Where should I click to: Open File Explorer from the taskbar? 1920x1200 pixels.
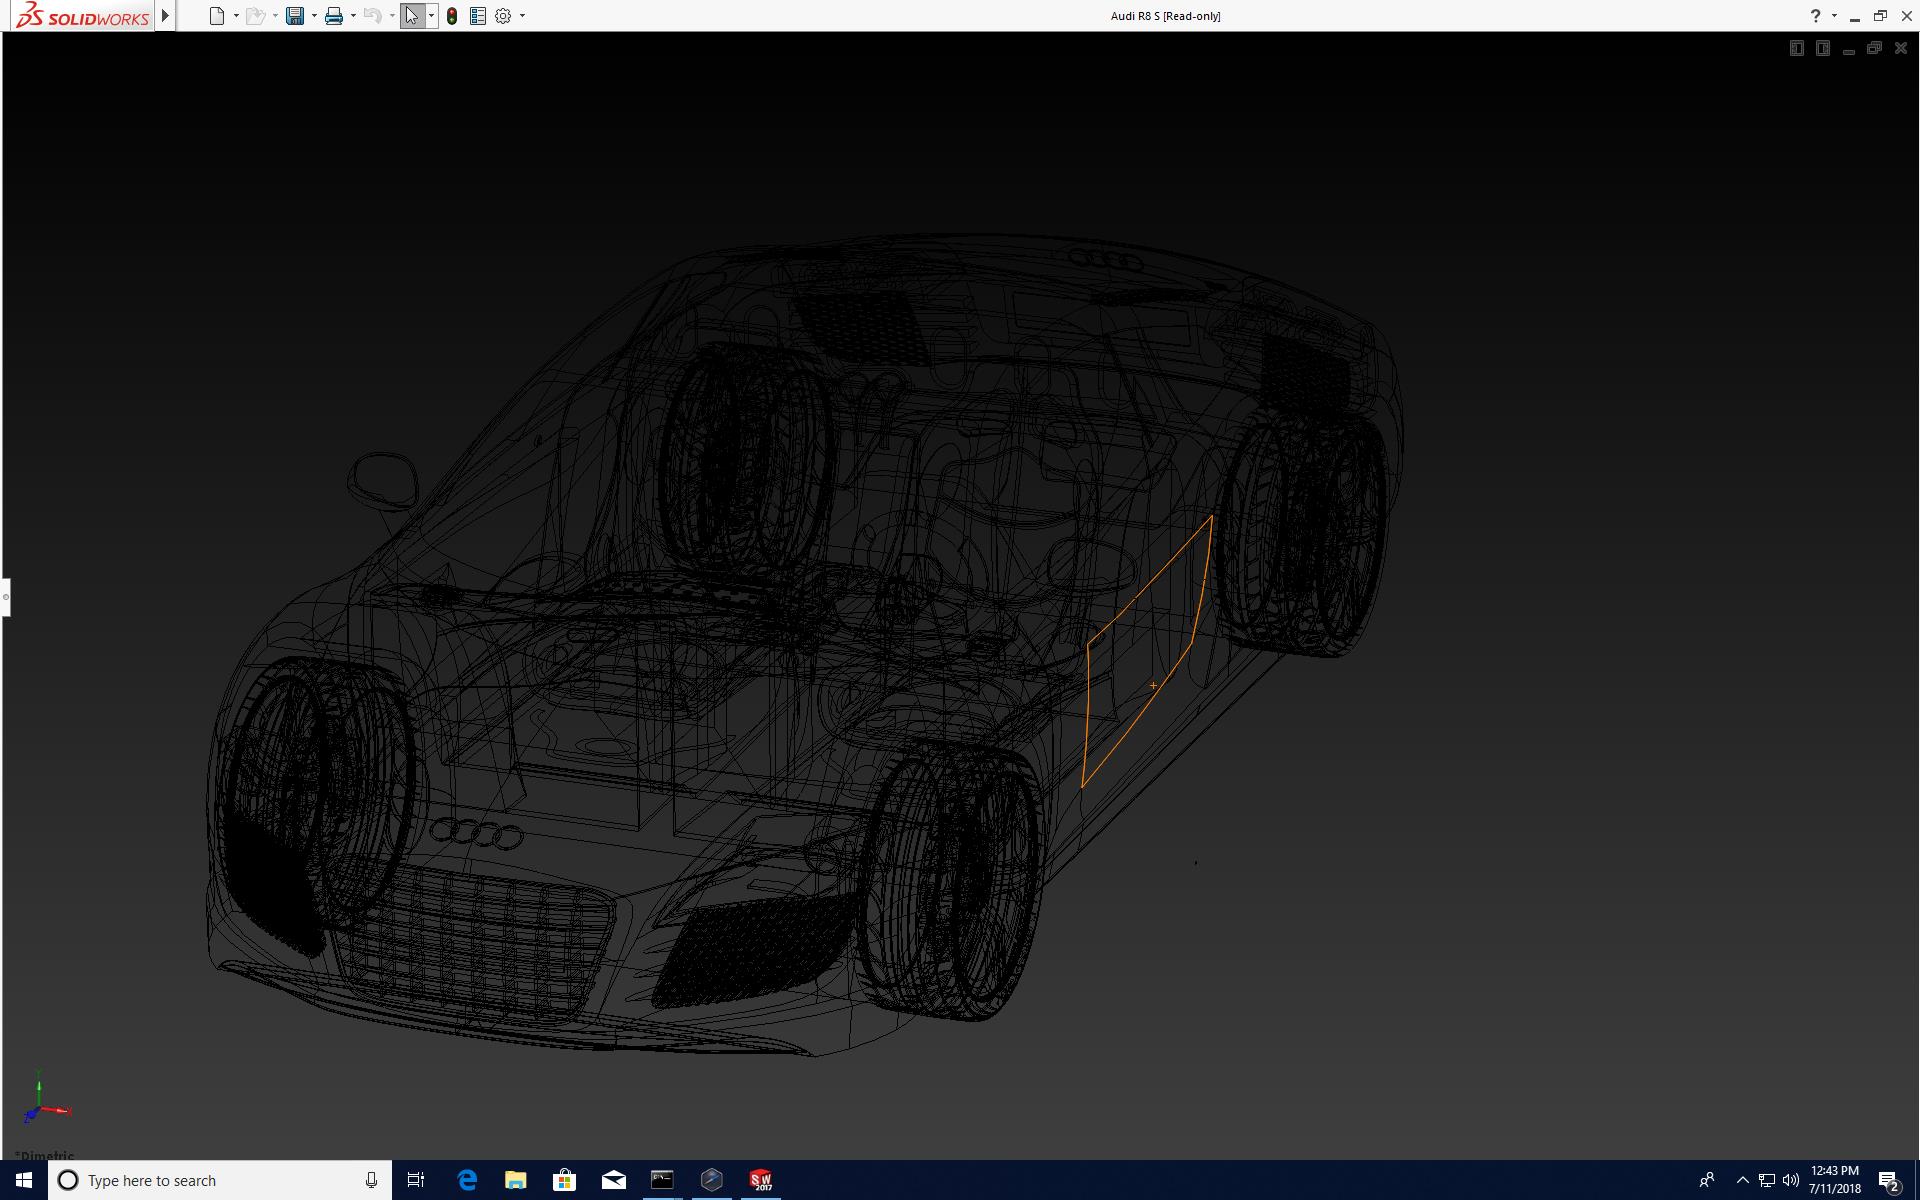pyautogui.click(x=515, y=1180)
